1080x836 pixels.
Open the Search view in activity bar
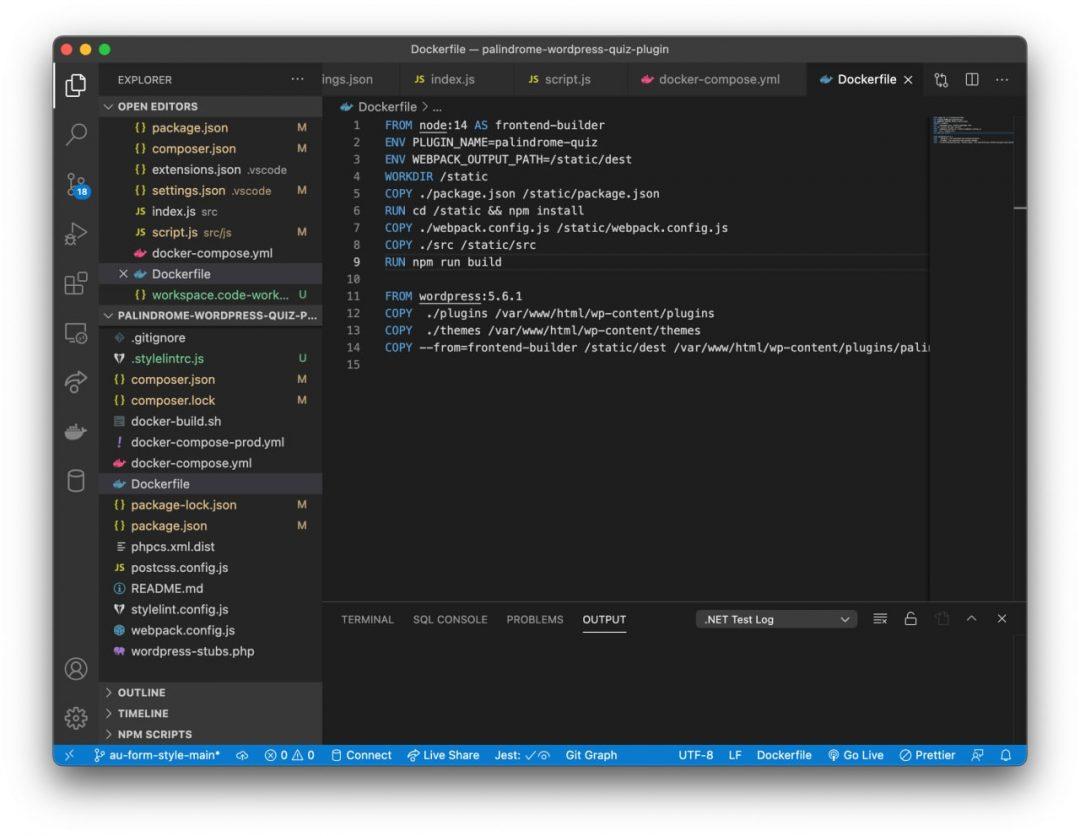[x=76, y=133]
